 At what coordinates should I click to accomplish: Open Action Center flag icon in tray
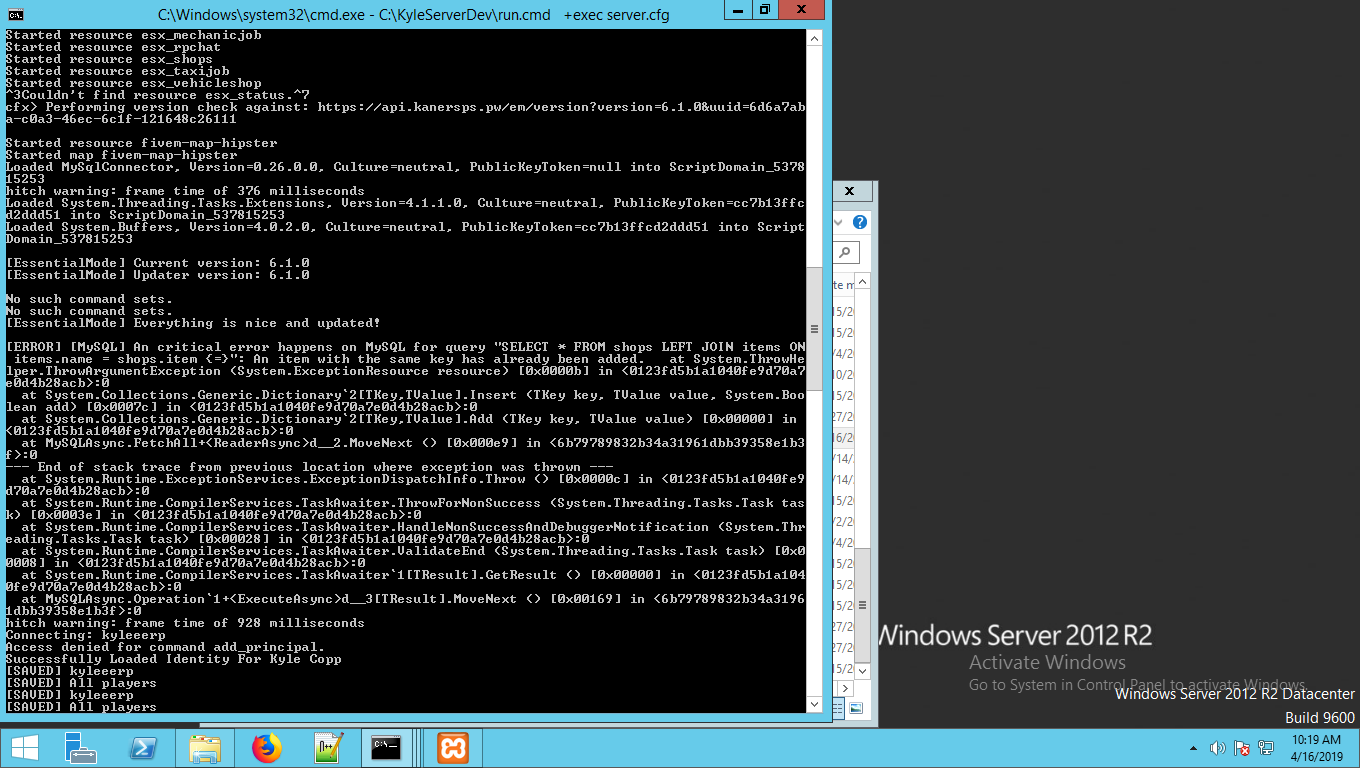point(1242,748)
